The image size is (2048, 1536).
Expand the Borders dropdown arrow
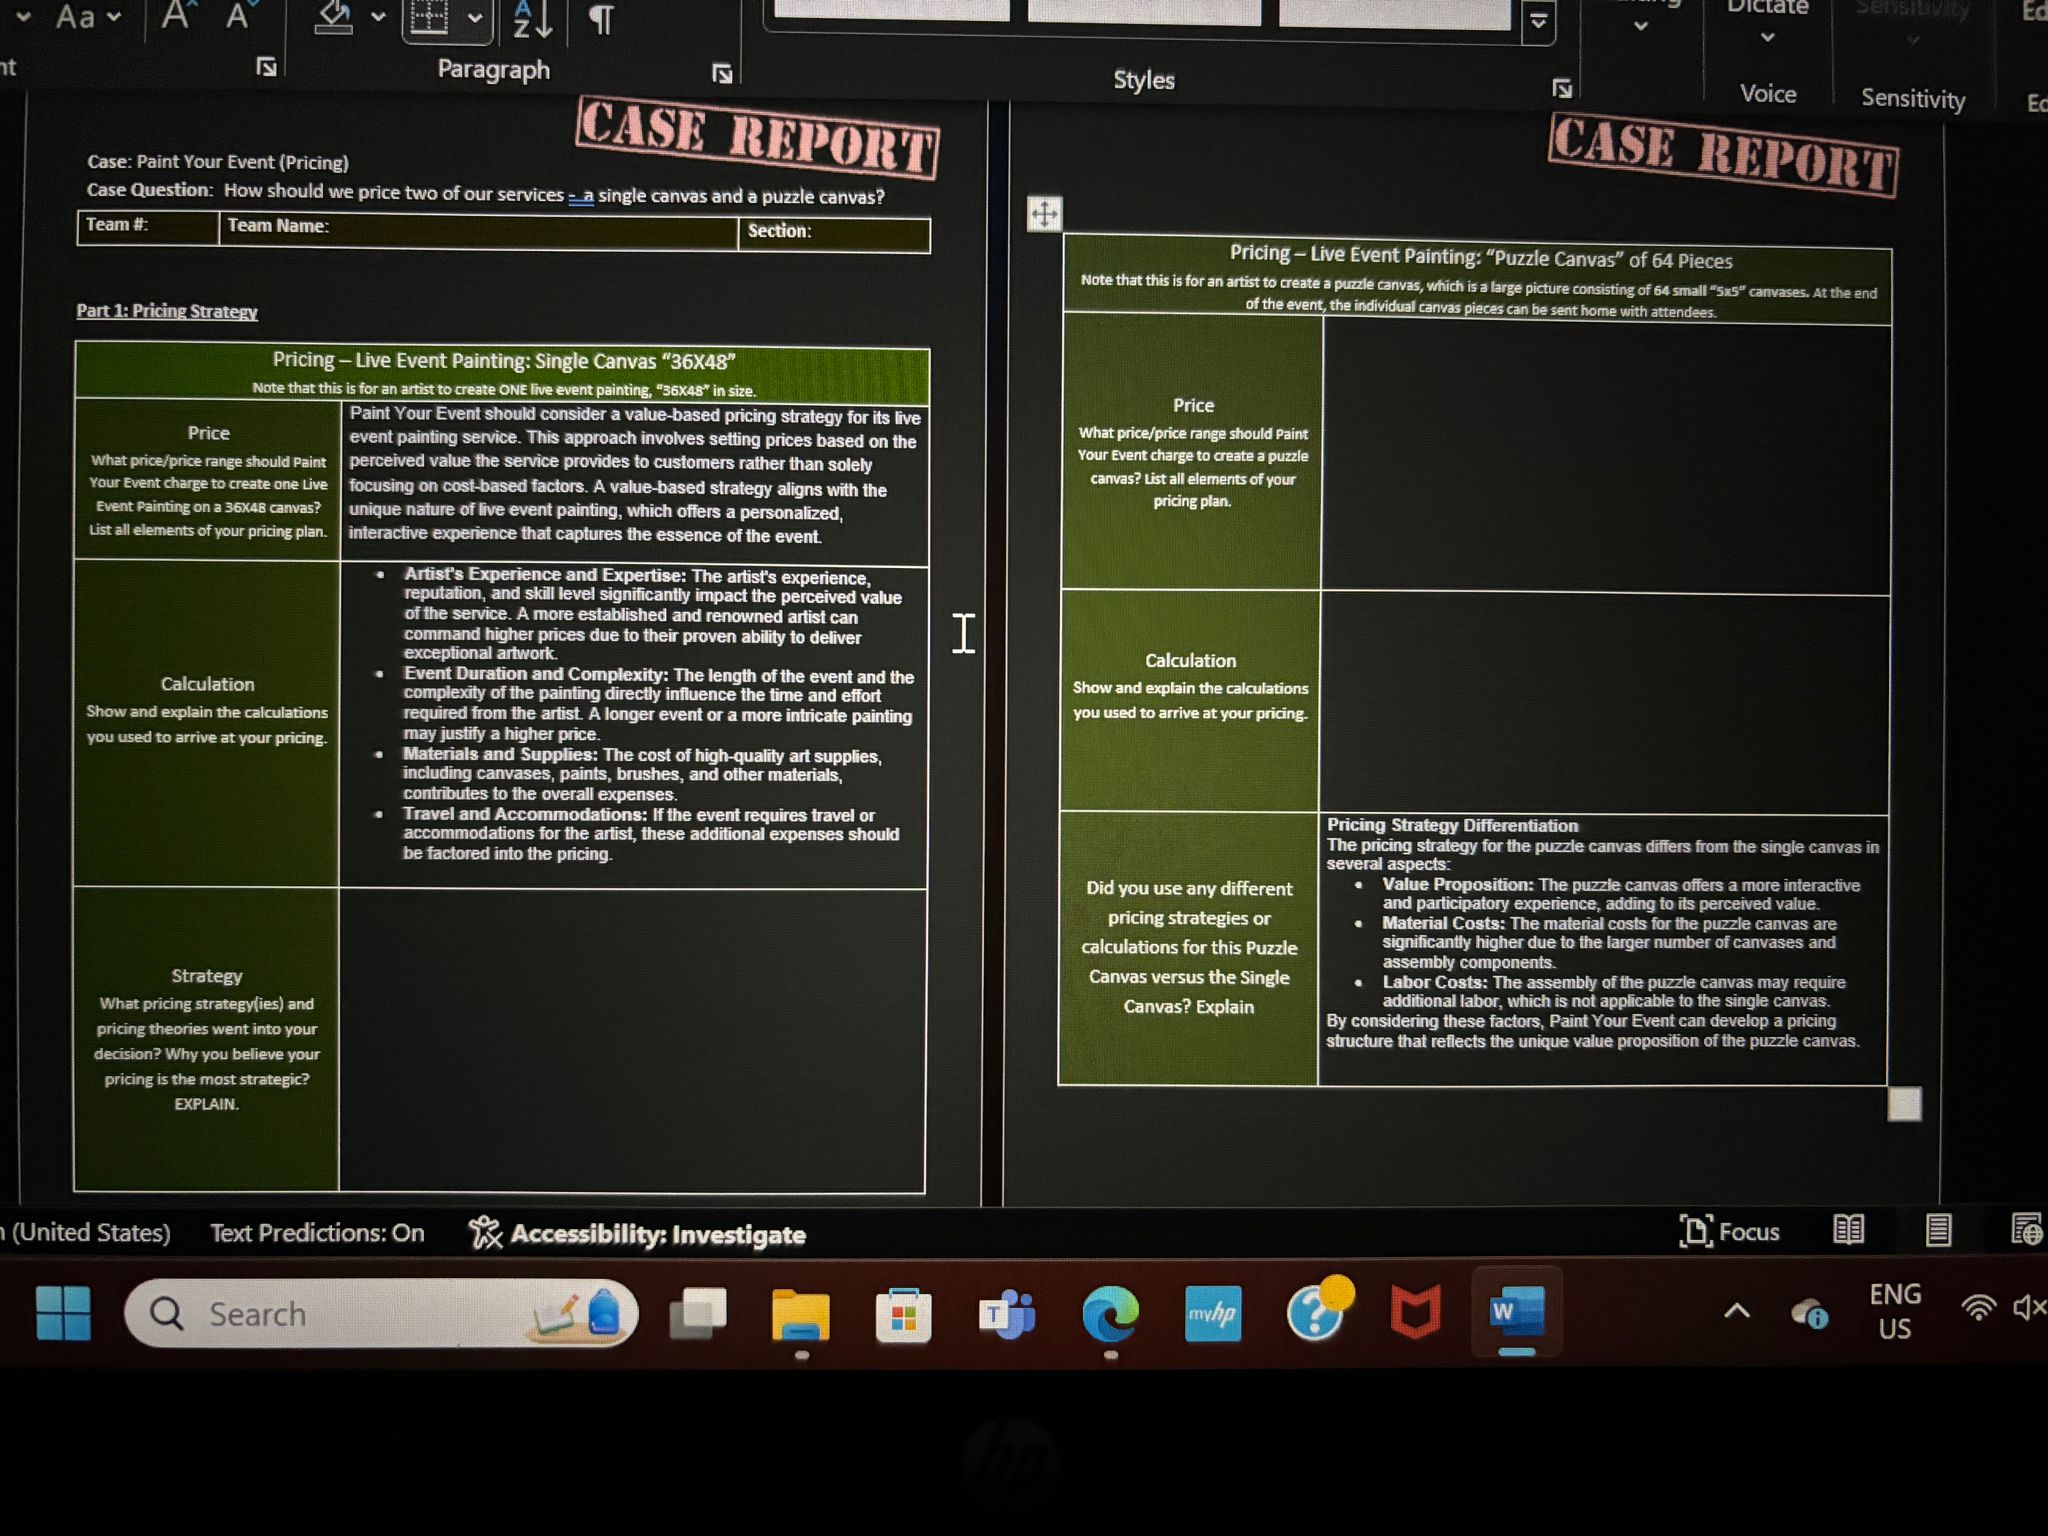click(x=476, y=20)
